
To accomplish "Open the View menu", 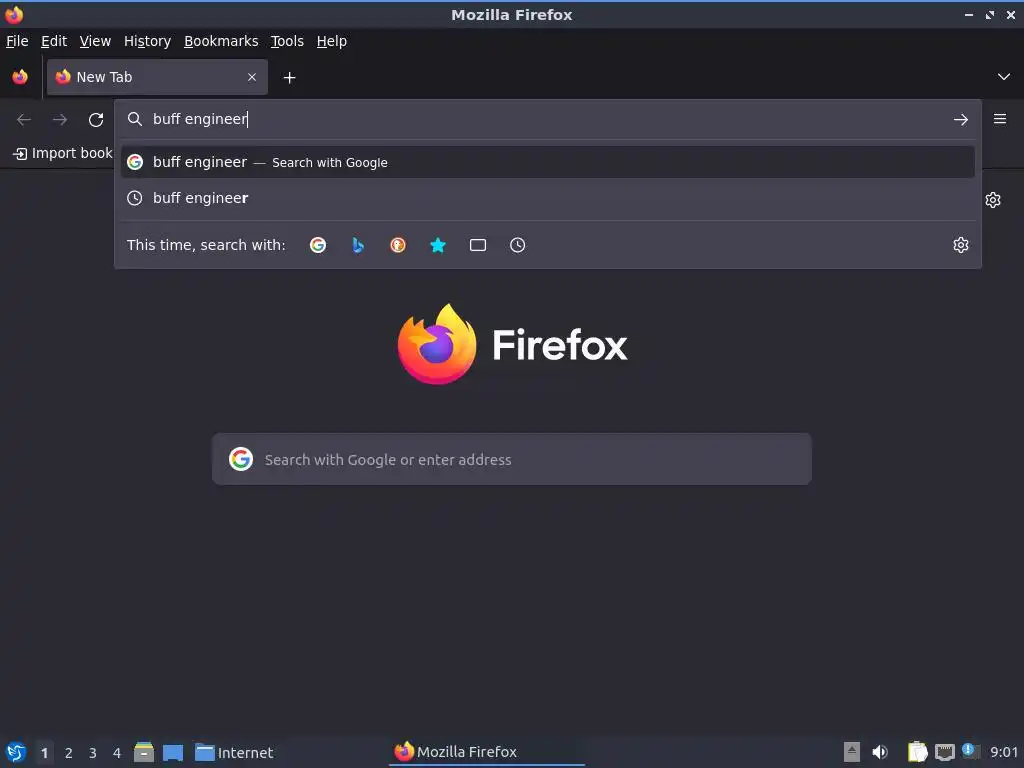I will pos(95,41).
